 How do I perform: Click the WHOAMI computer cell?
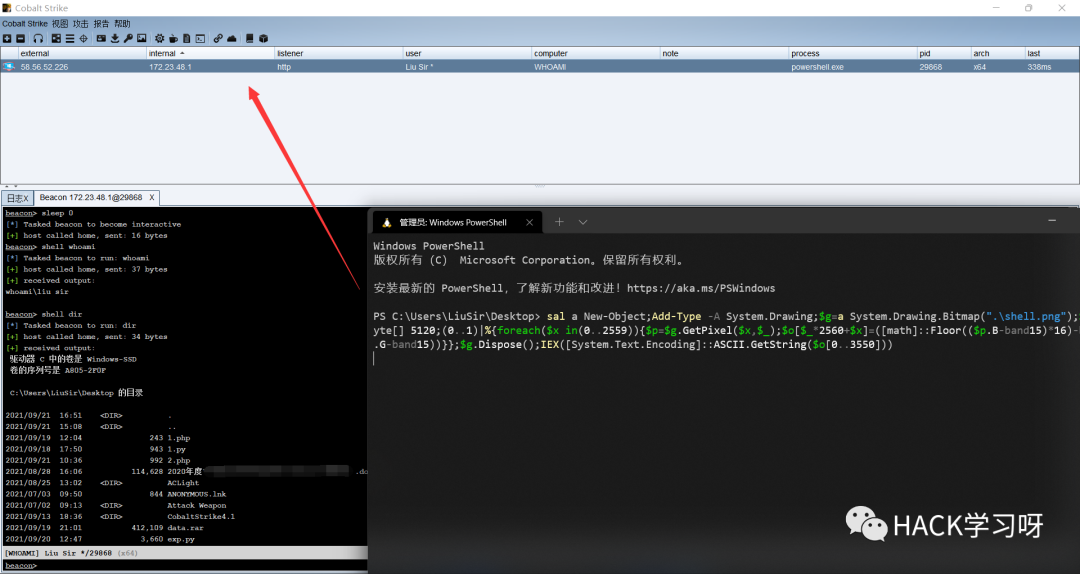550,67
